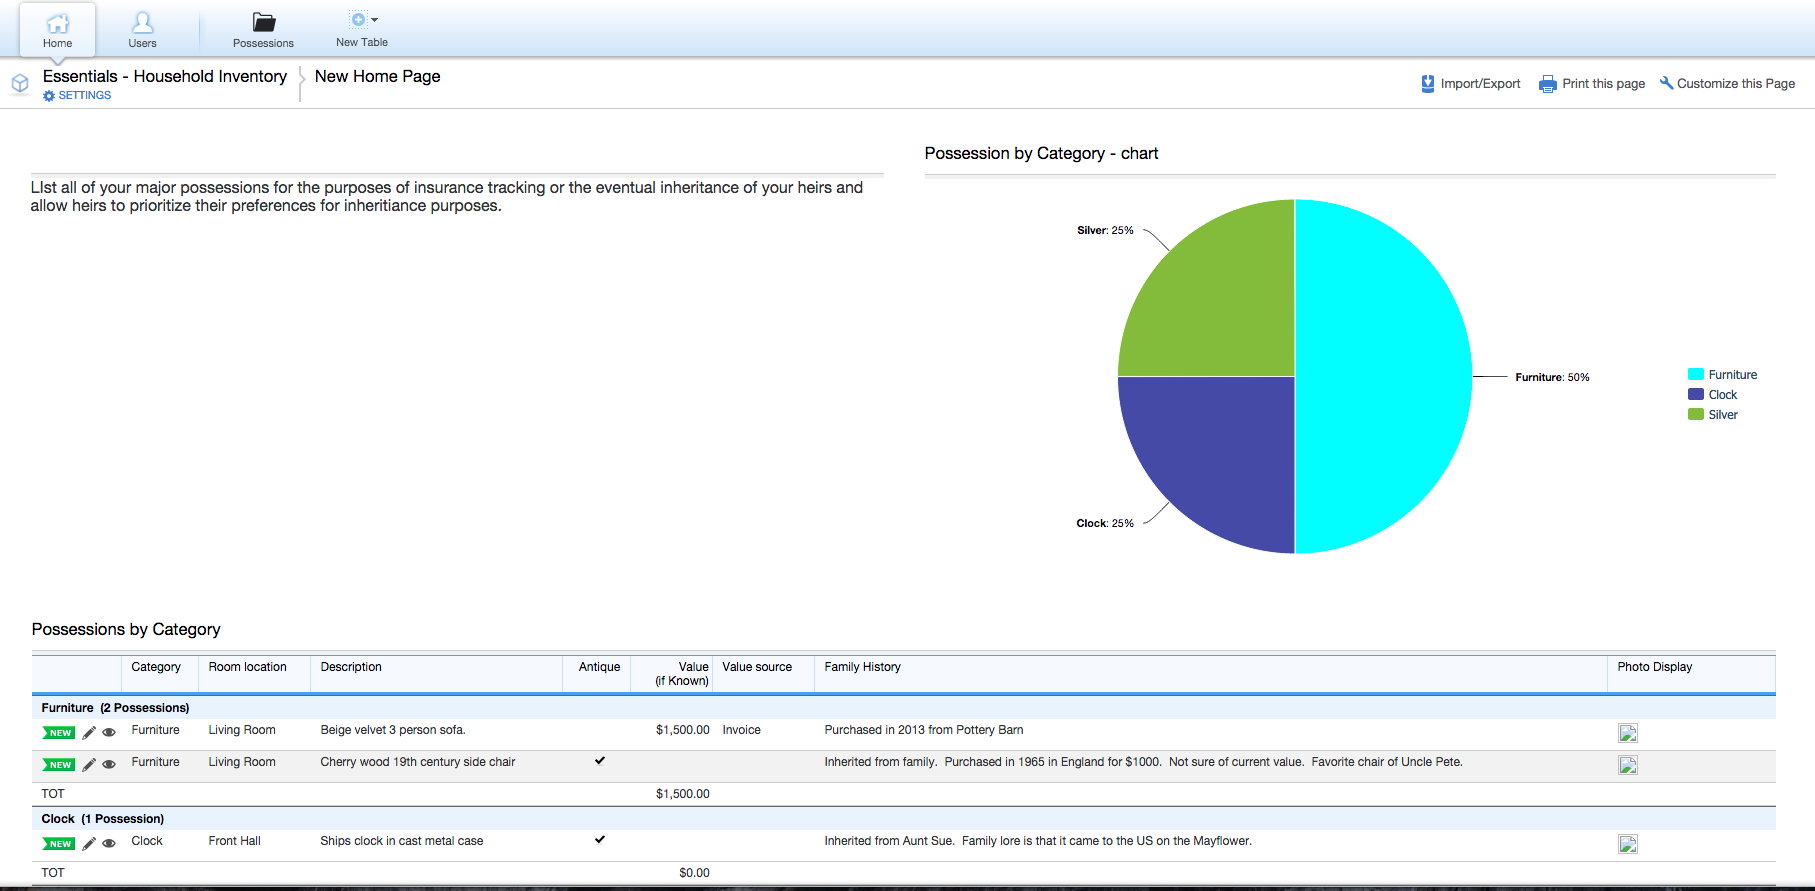1815x891 pixels.
Task: Open photo thumbnail for cherry wood chair
Action: (1628, 765)
